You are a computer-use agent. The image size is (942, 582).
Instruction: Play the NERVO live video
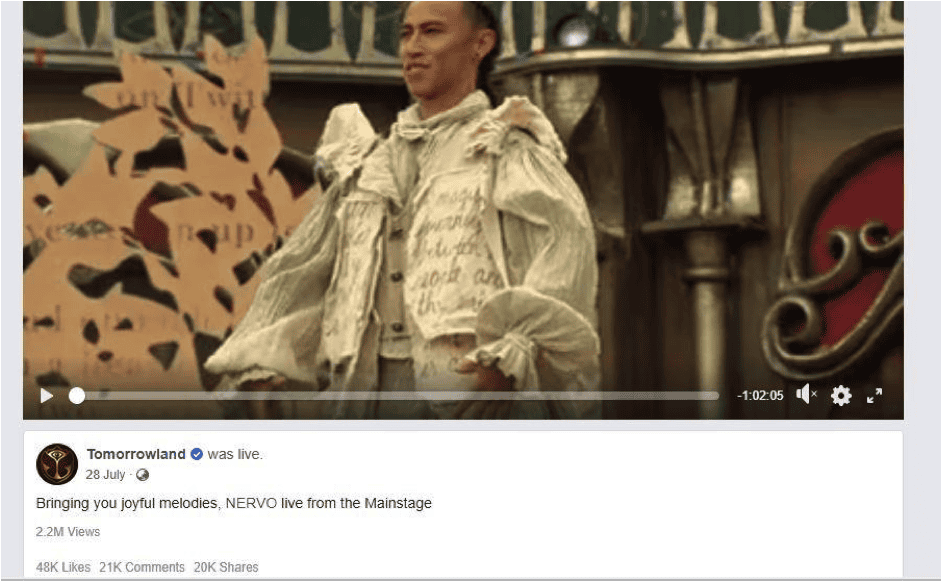click(x=46, y=396)
